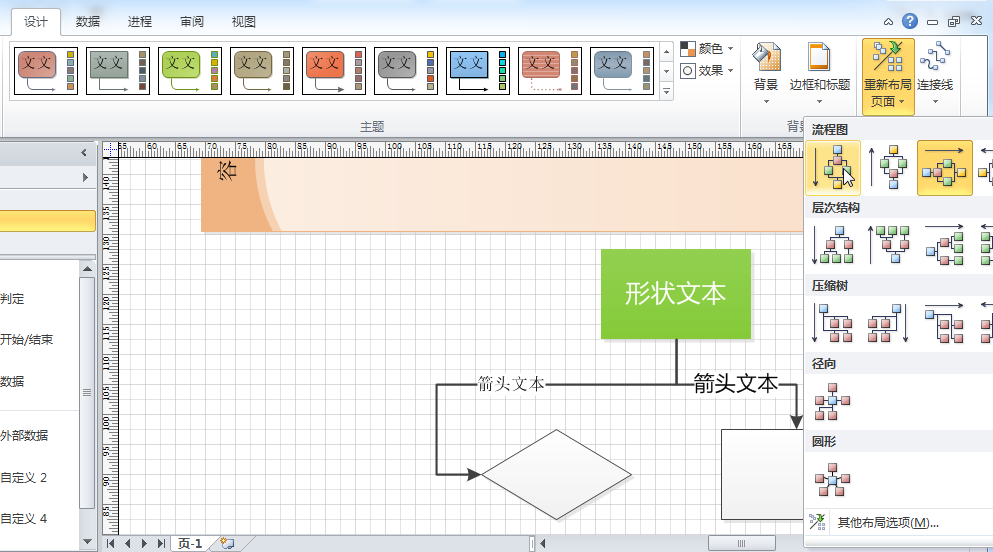Open 其他布局选项 from the layout menu
993x552 pixels.
tap(887, 522)
